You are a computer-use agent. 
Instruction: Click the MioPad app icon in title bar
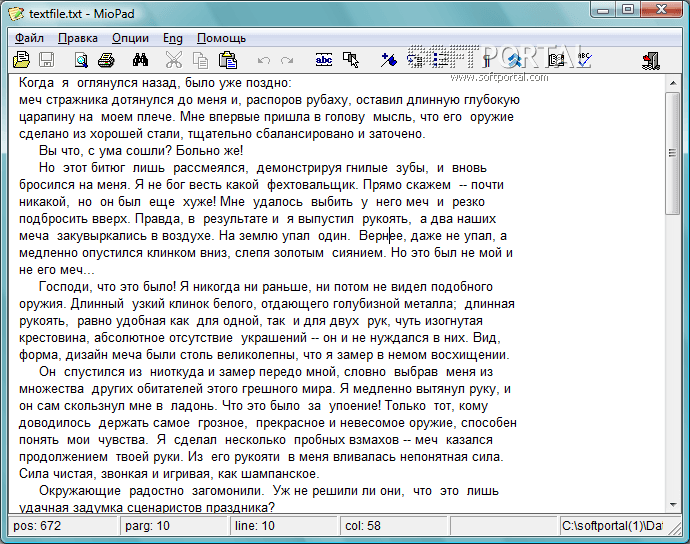point(16,14)
